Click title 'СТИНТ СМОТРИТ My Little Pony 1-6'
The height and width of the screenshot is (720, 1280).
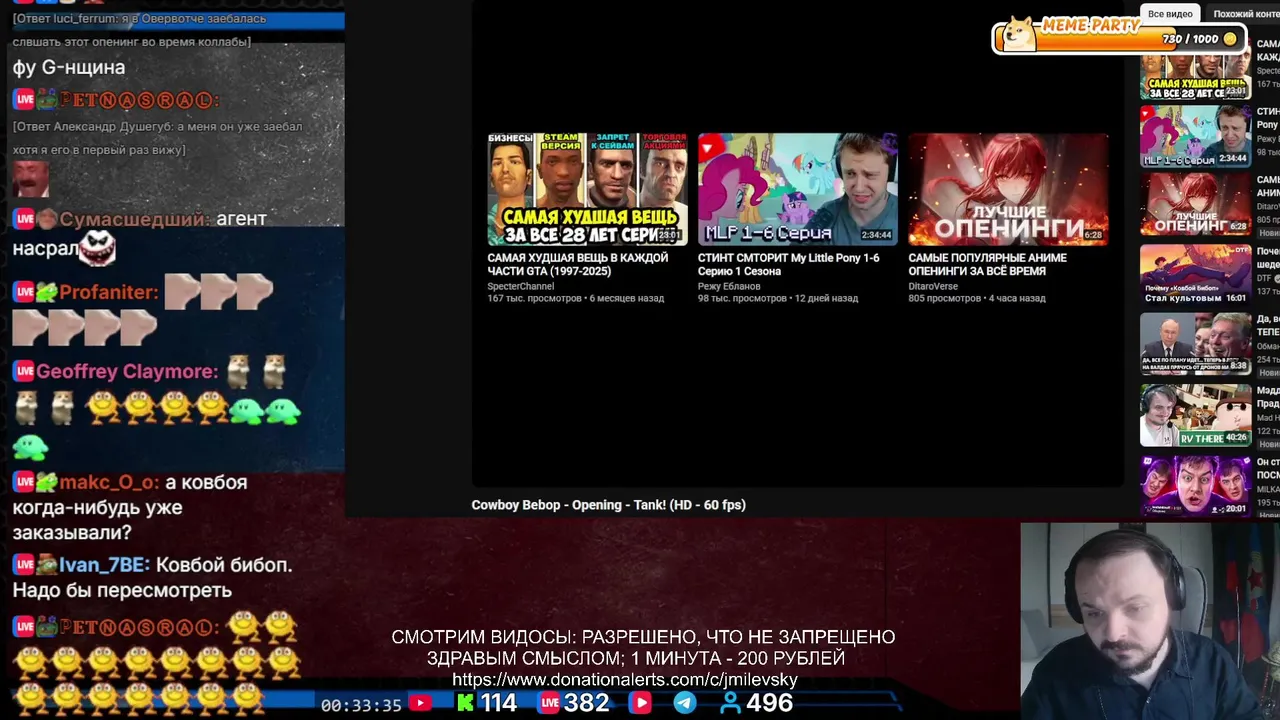788,264
